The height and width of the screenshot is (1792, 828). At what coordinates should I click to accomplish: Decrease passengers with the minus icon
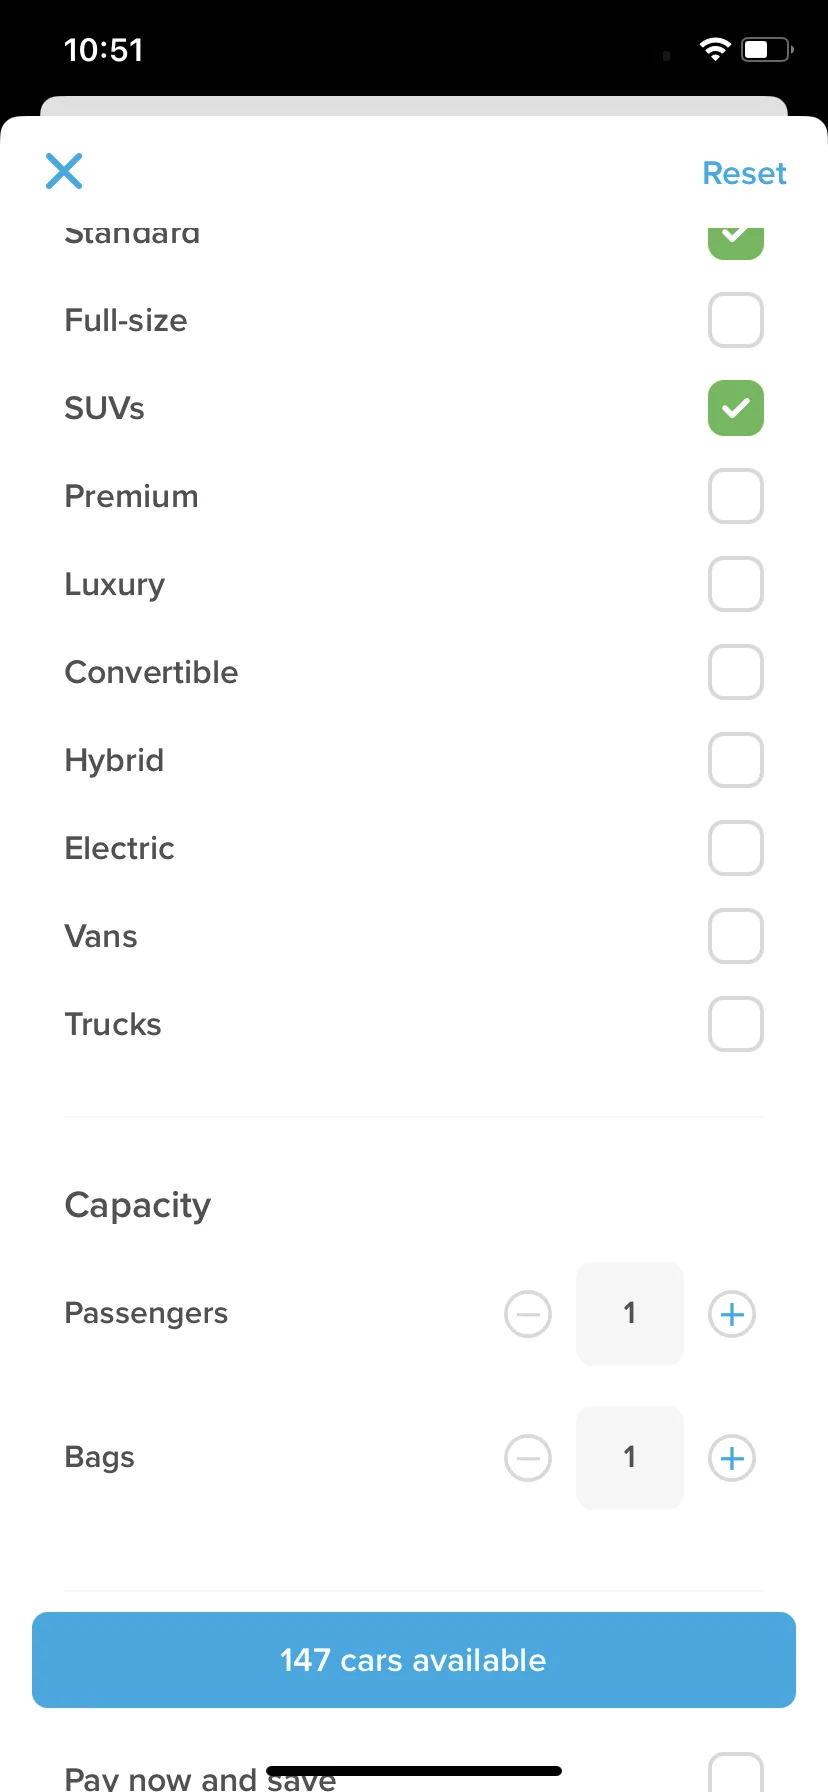(x=528, y=1314)
